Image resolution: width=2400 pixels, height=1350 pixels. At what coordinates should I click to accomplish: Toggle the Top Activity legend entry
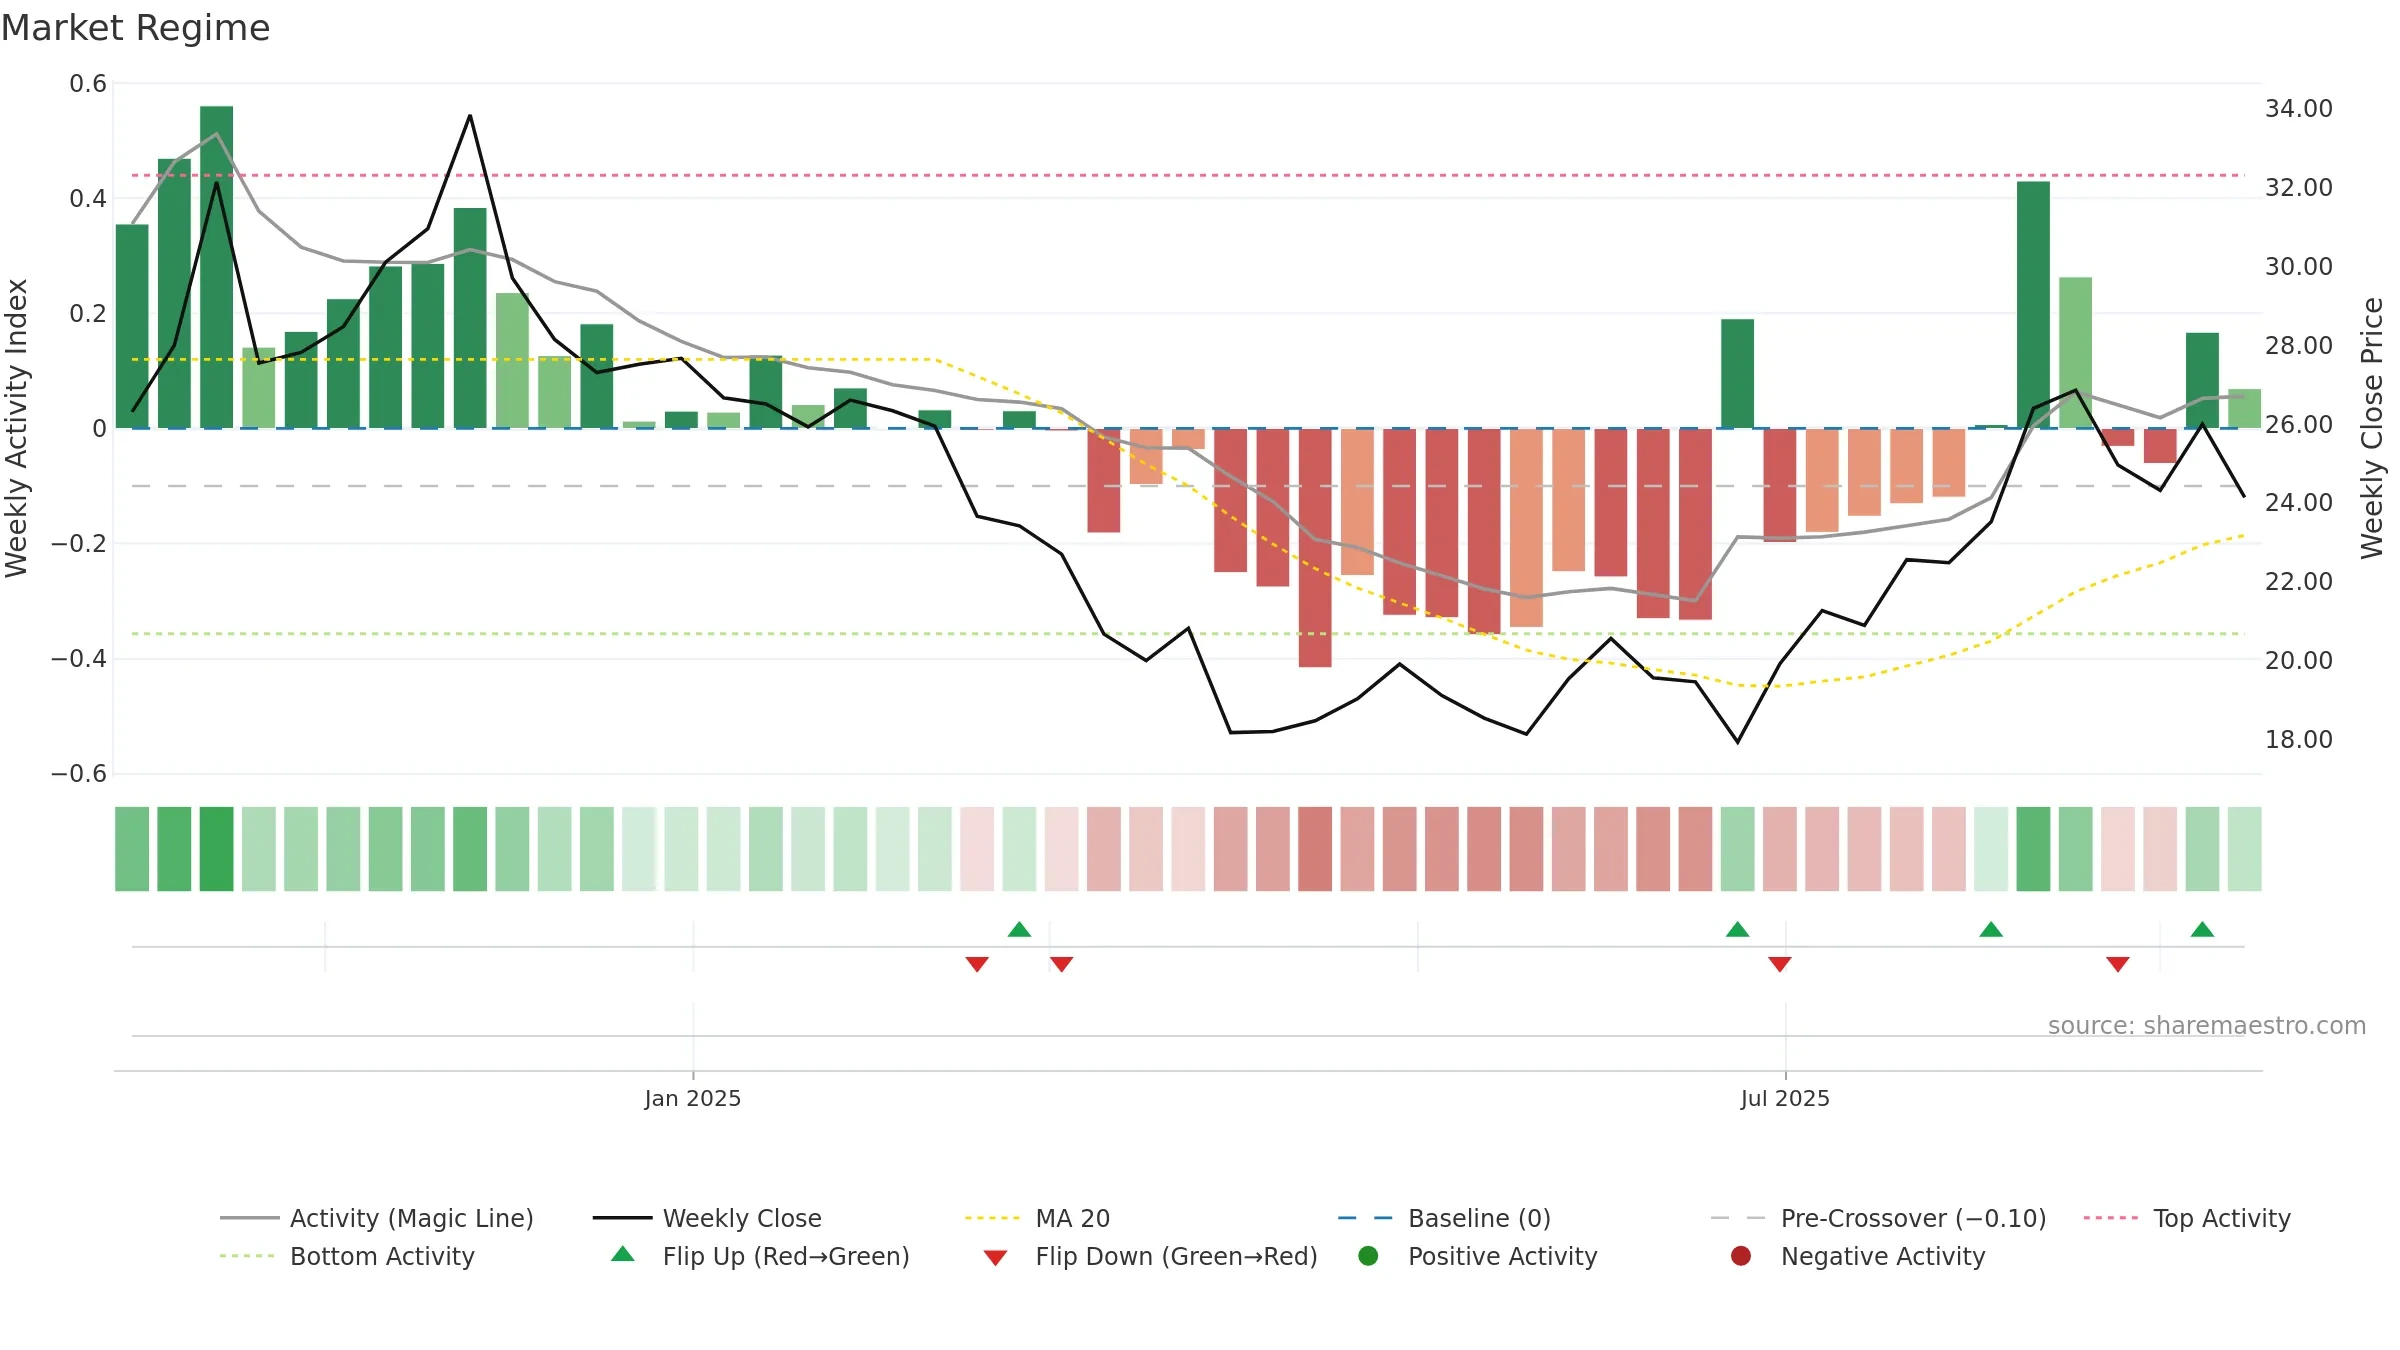tap(2187, 1218)
